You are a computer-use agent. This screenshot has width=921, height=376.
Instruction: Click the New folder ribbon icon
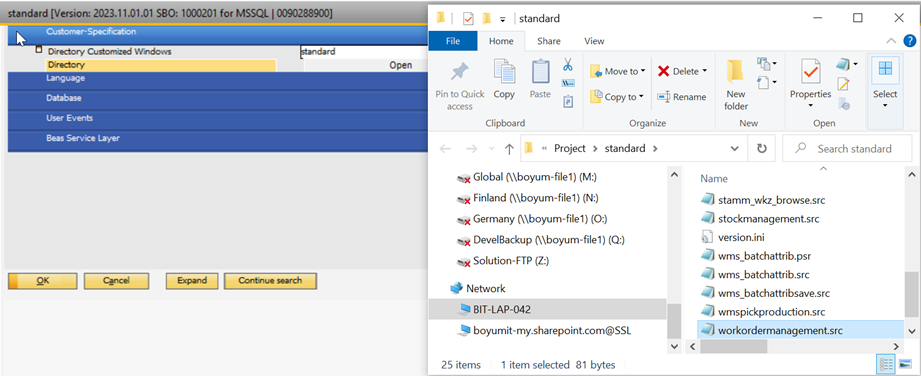[735, 72]
